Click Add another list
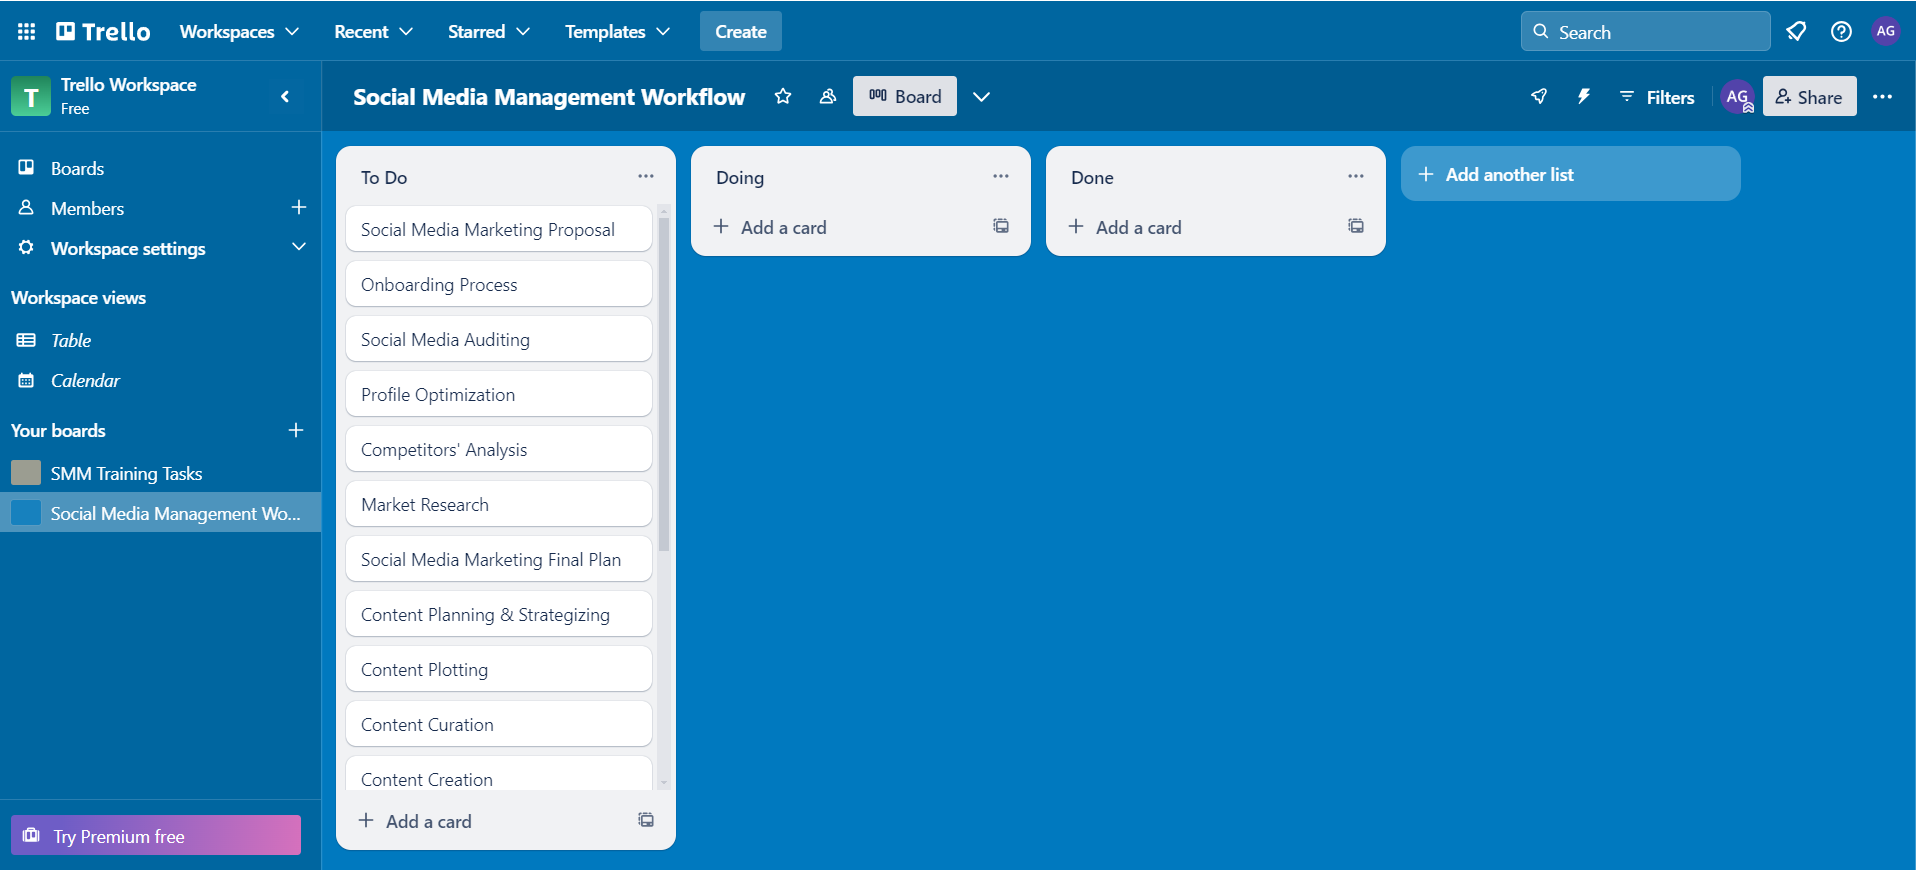 point(1571,174)
